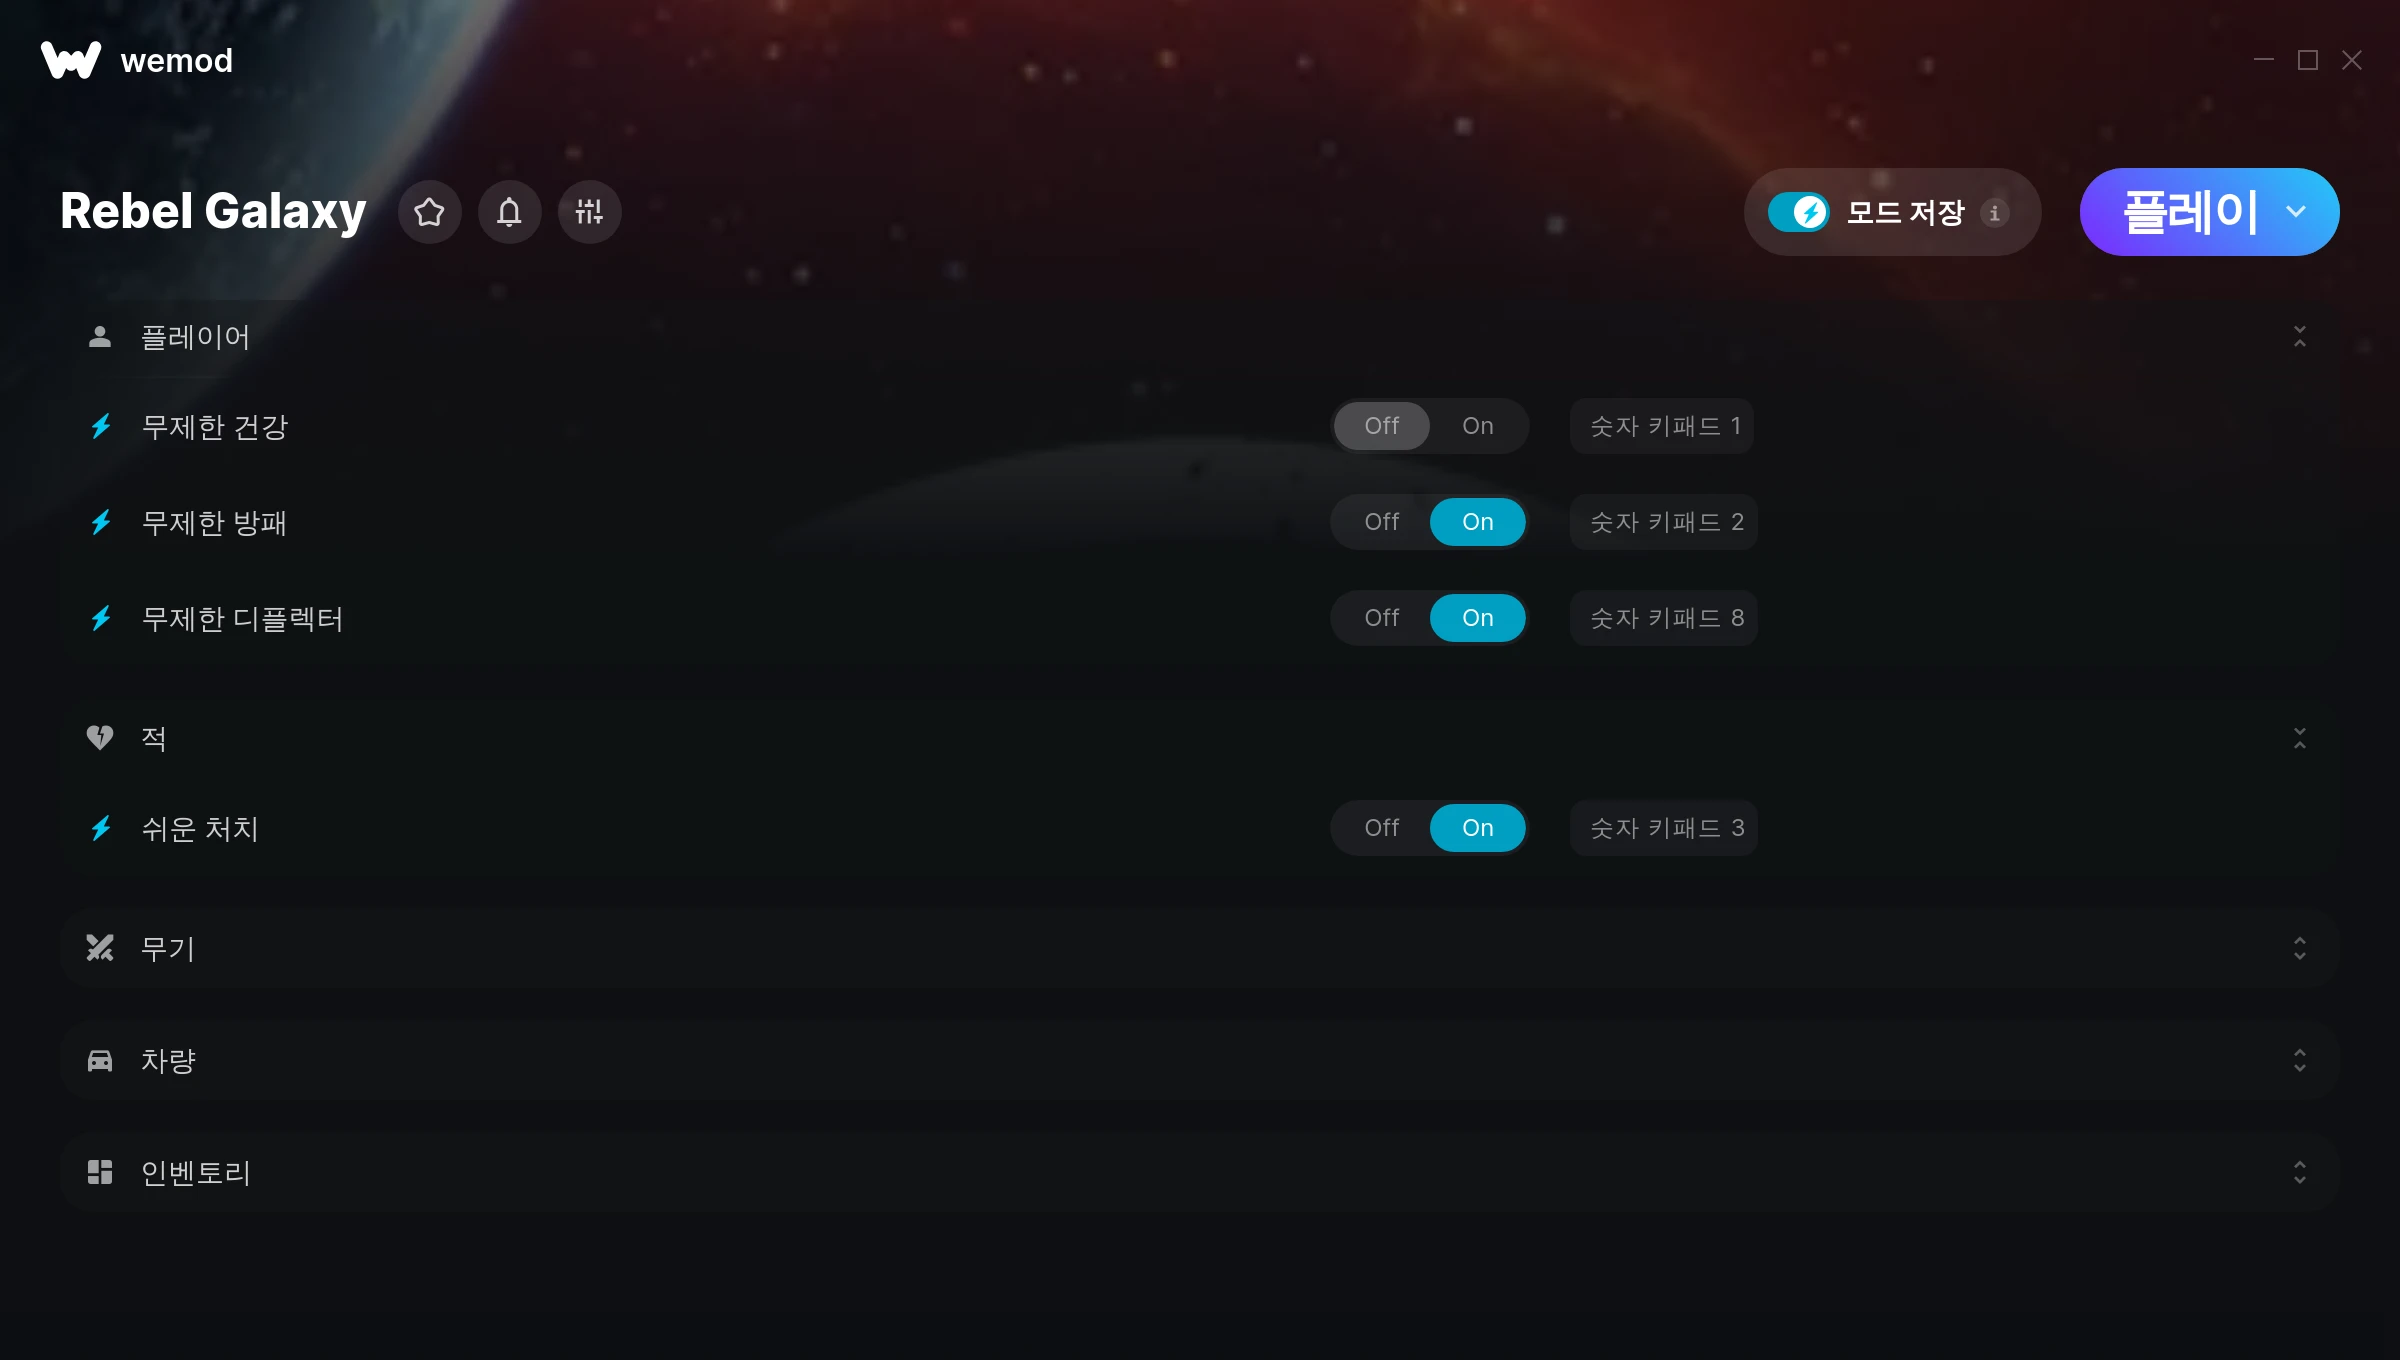Click the info icon next to 모드 저장

[x=1994, y=213]
